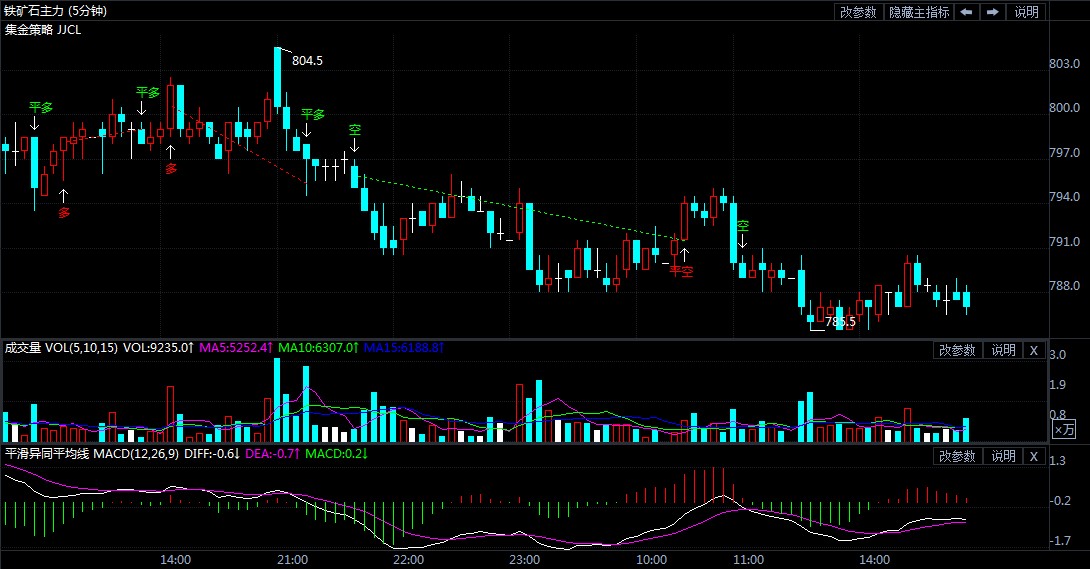Open 说明 in the MACD panel
Screen dimensions: 1090x569
[1003, 456]
